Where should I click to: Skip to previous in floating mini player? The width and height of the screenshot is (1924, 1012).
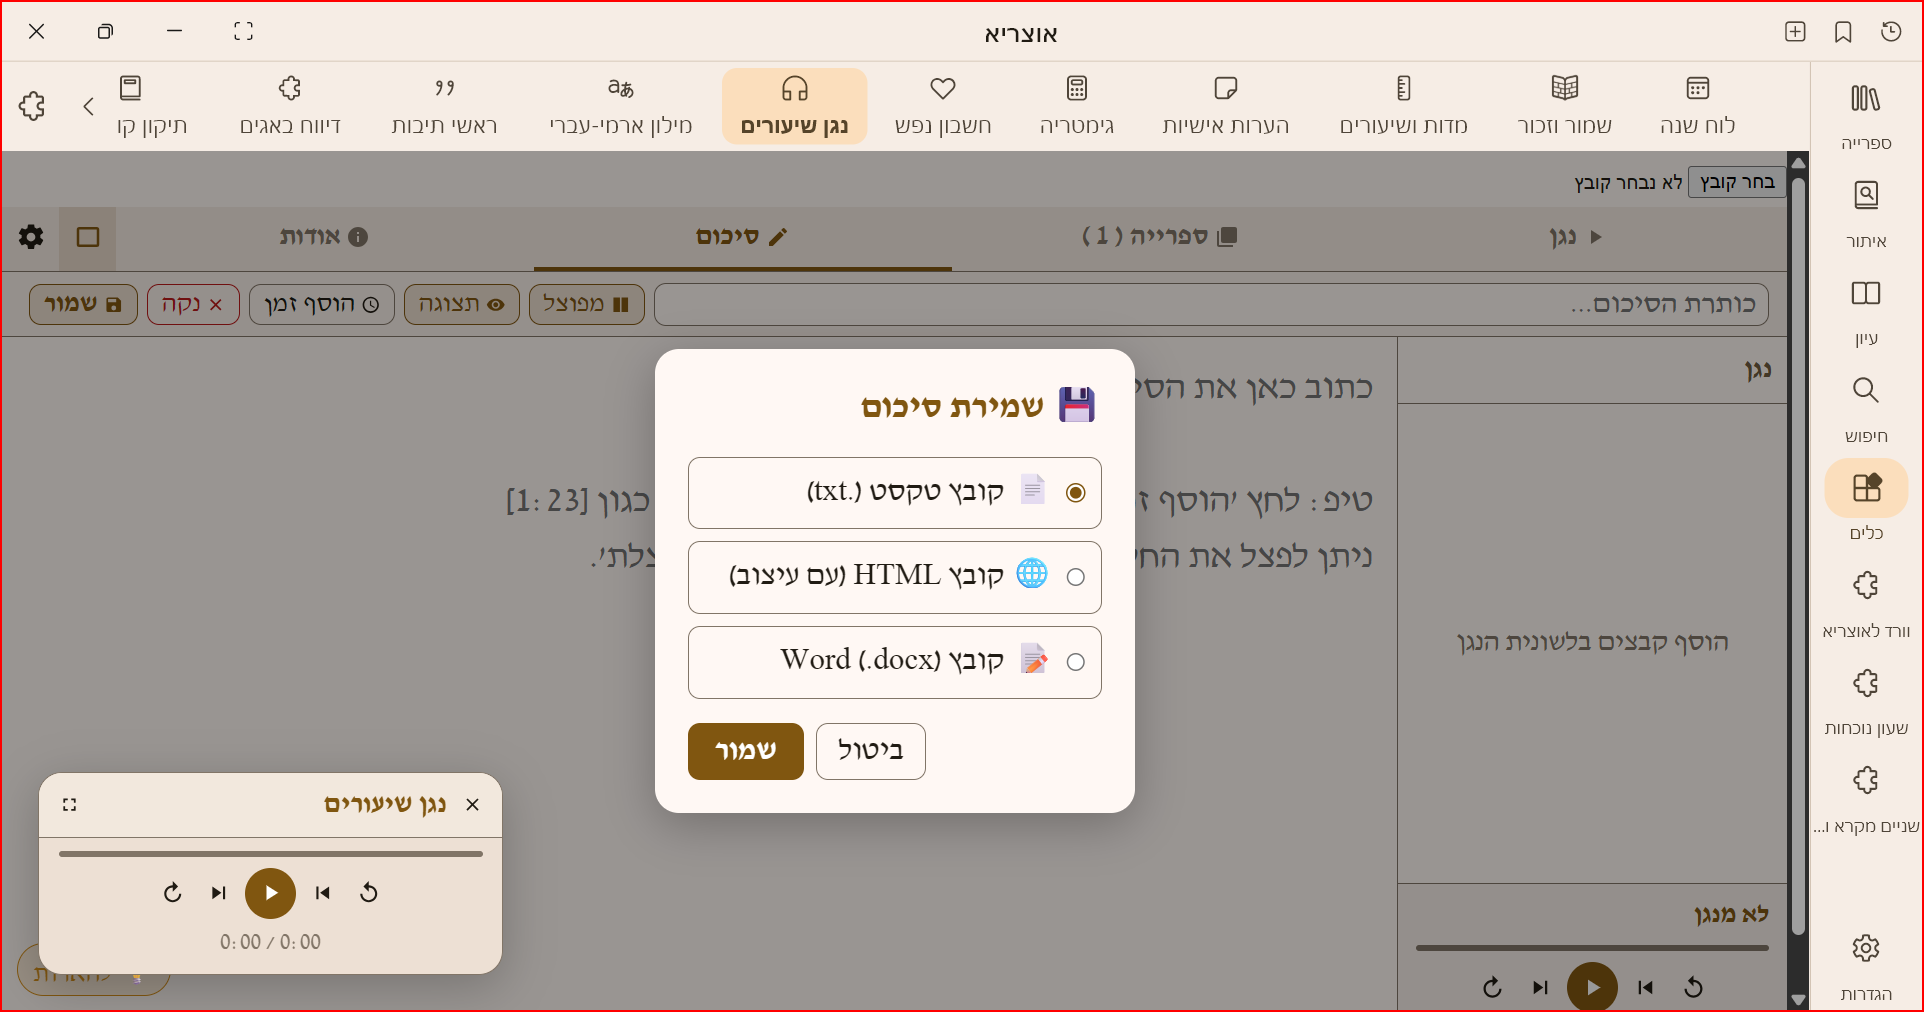[322, 893]
